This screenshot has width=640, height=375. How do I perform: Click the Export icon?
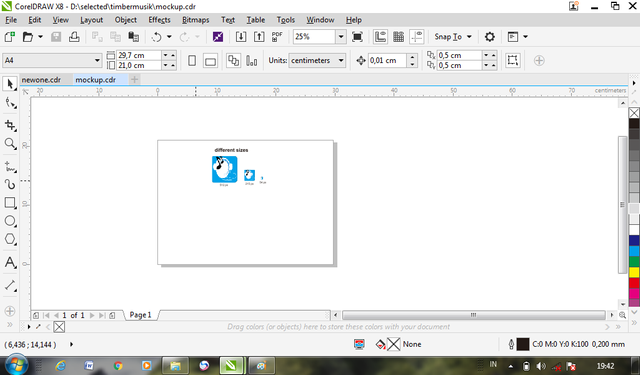259,37
